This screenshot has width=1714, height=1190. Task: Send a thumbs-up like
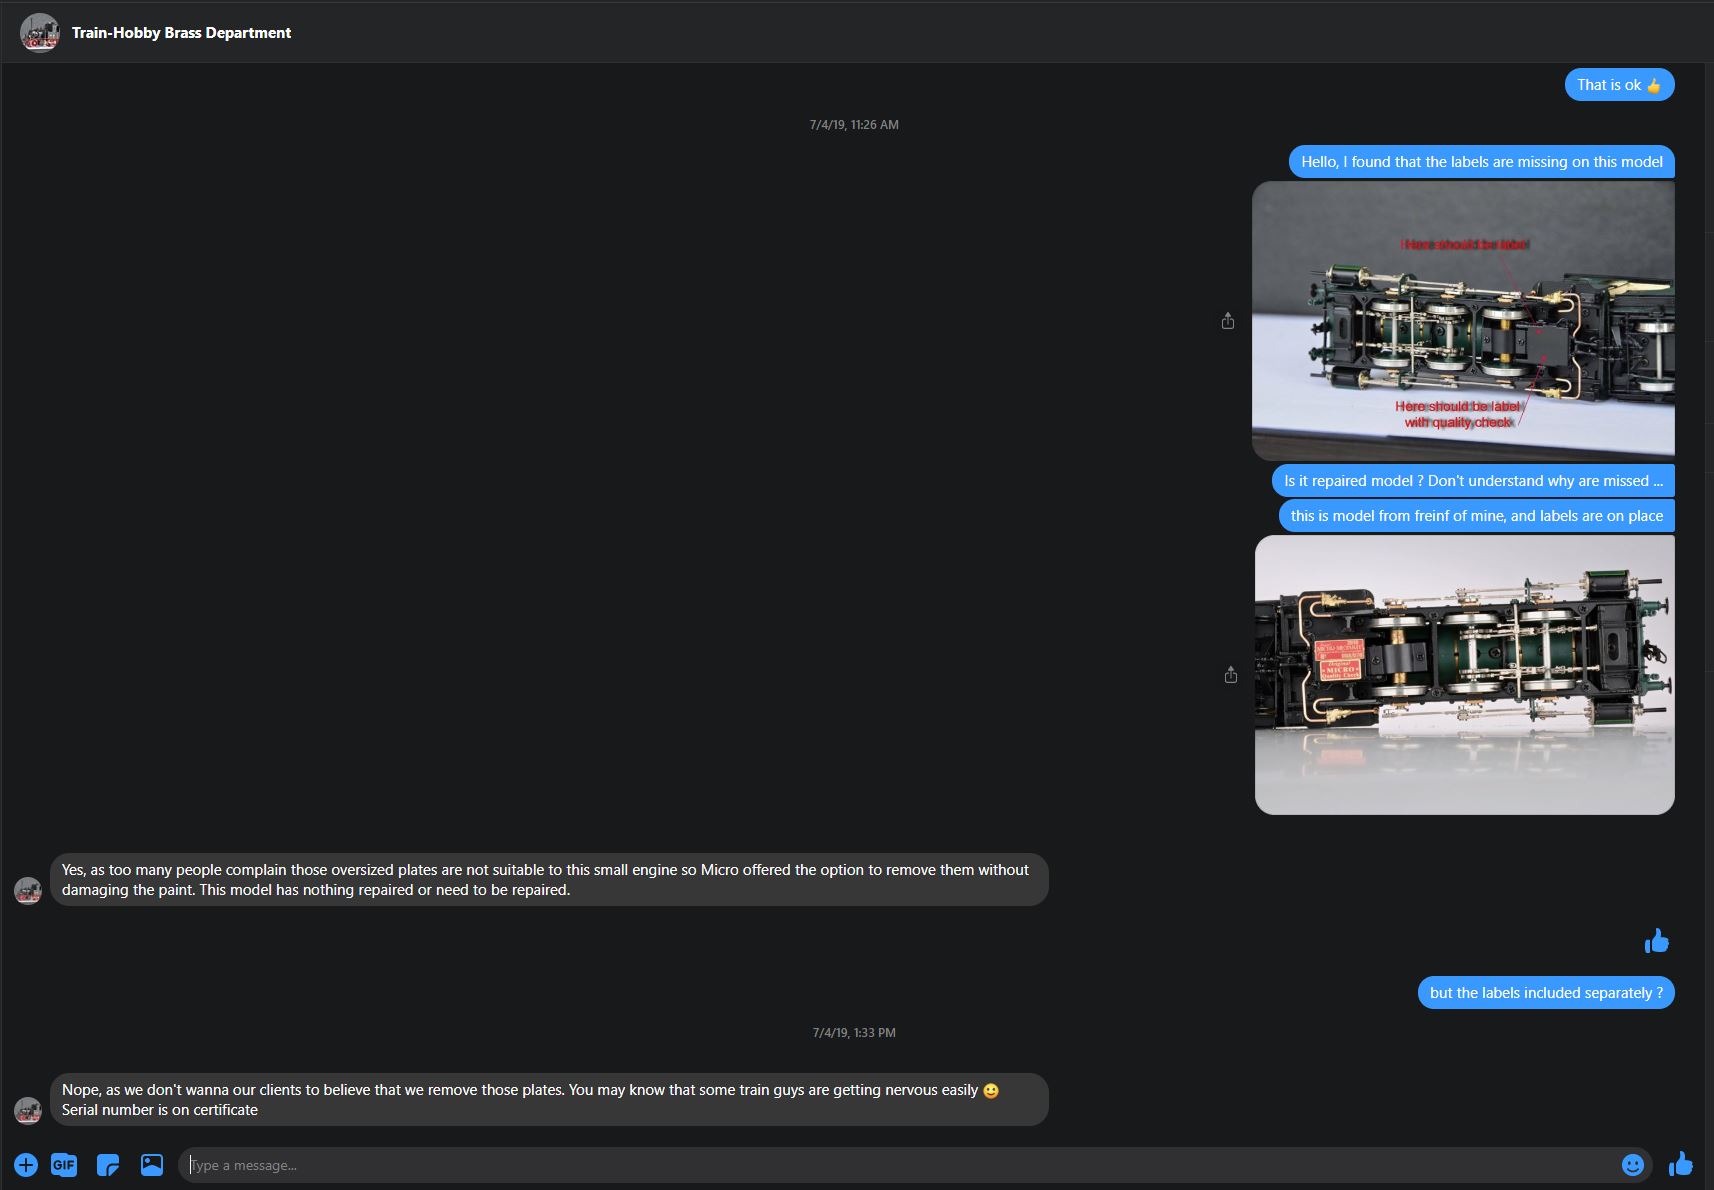tap(1680, 1164)
